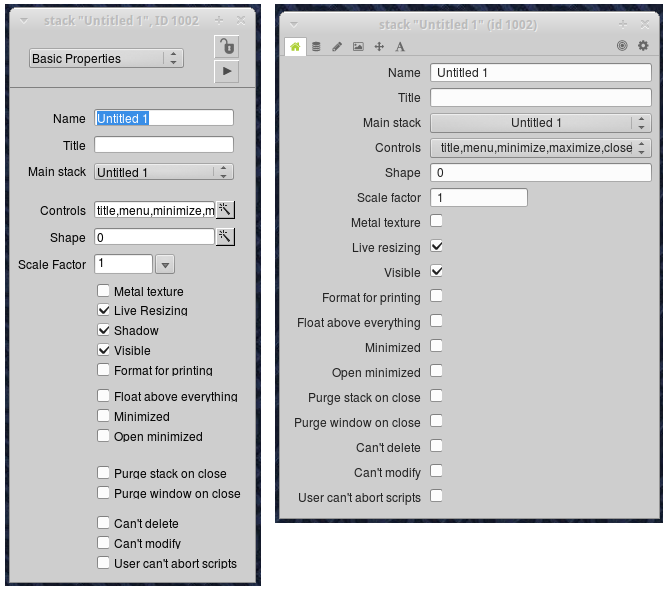Image resolution: width=672 pixels, height=590 pixels.
Task: Uncheck Live resizing in right inspector
Action: (x=436, y=246)
